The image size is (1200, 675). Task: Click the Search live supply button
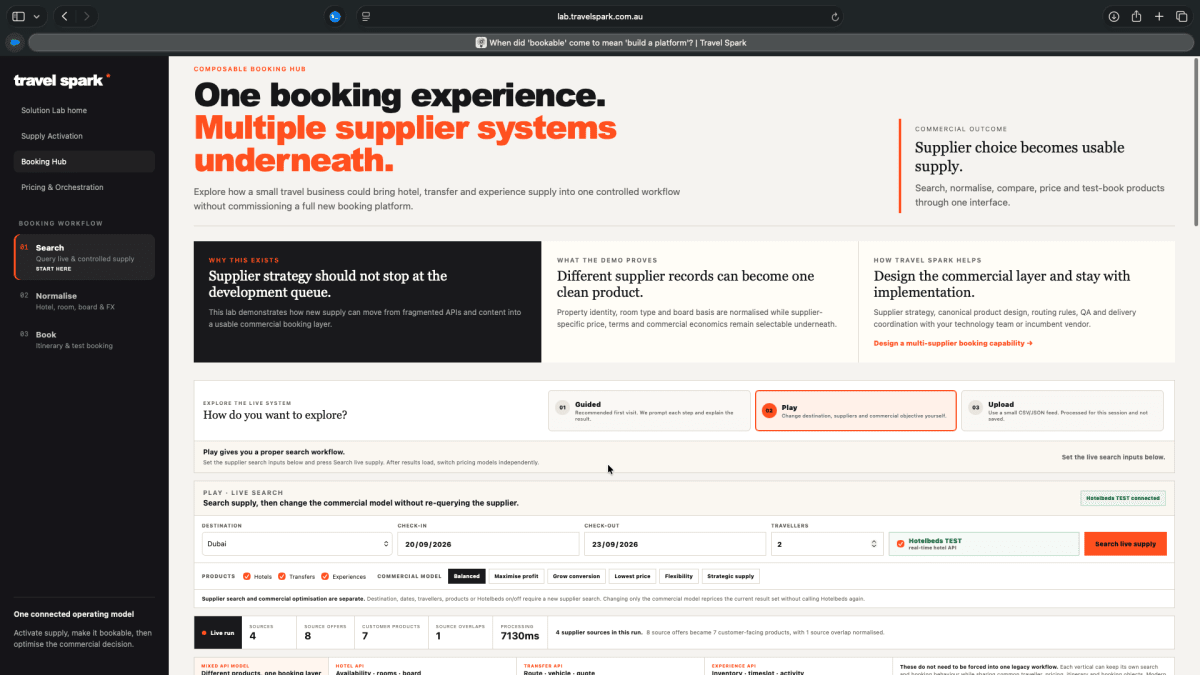pos(1125,544)
